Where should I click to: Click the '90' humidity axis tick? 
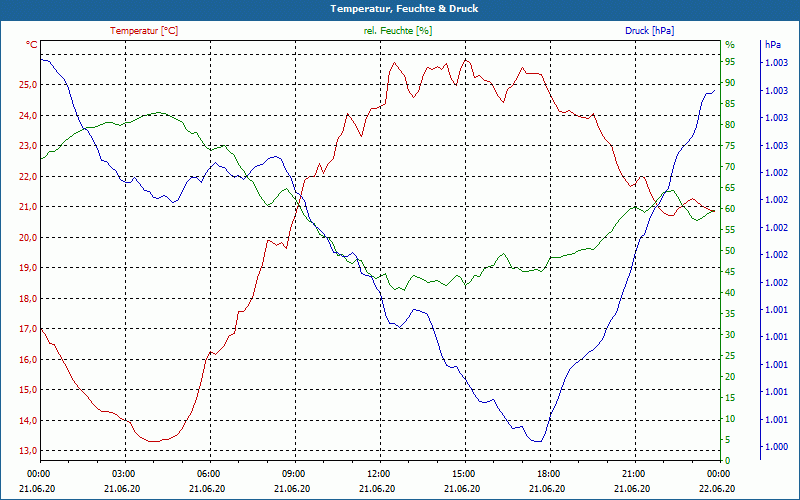(730, 83)
